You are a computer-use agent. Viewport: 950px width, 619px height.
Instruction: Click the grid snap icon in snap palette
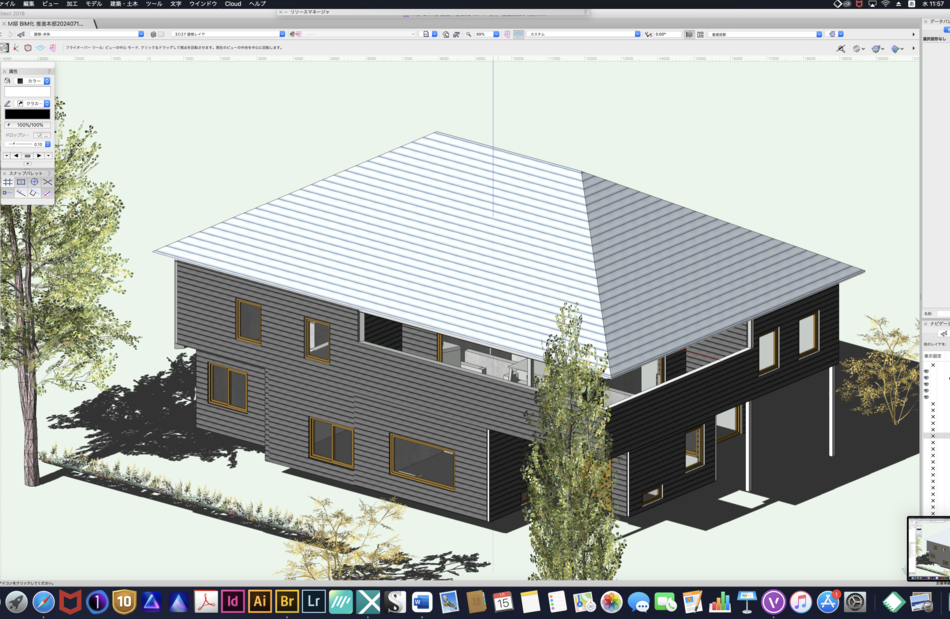[x=8, y=182]
